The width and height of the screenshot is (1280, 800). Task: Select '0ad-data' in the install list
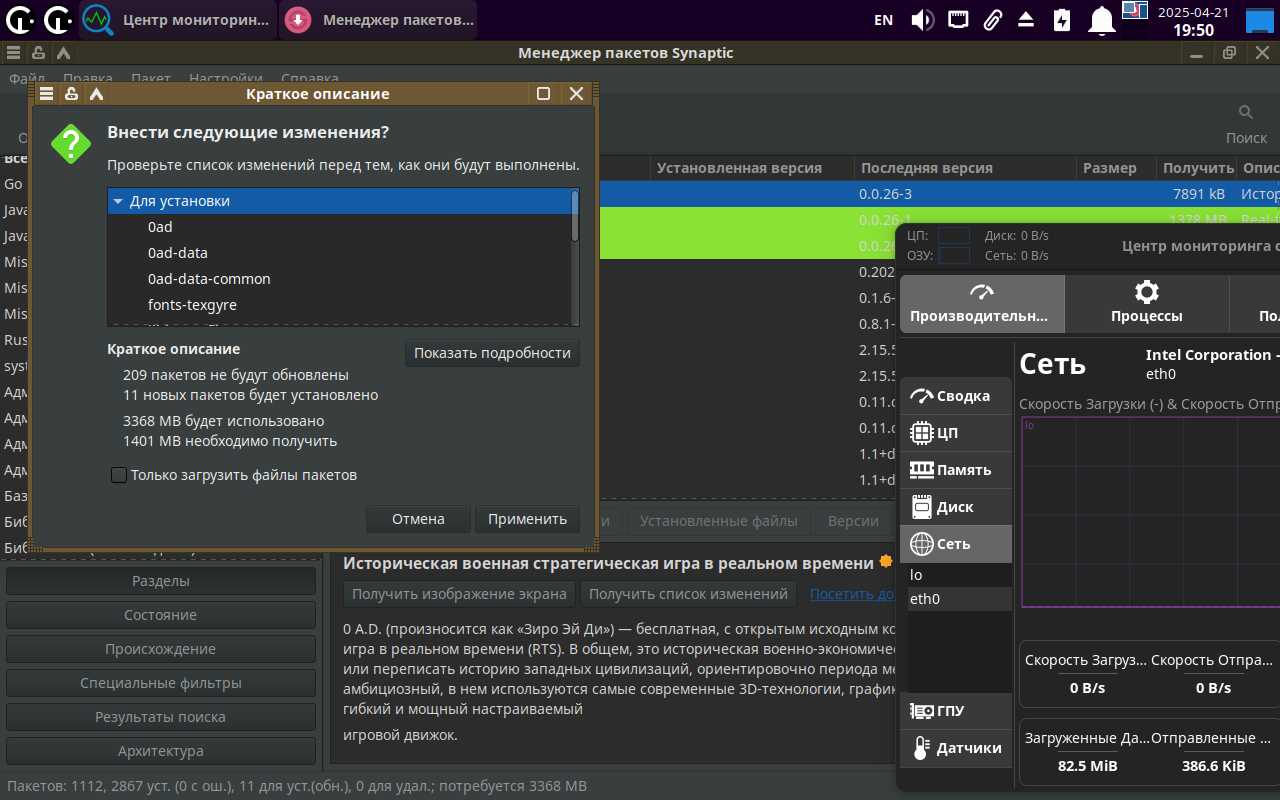coord(178,253)
